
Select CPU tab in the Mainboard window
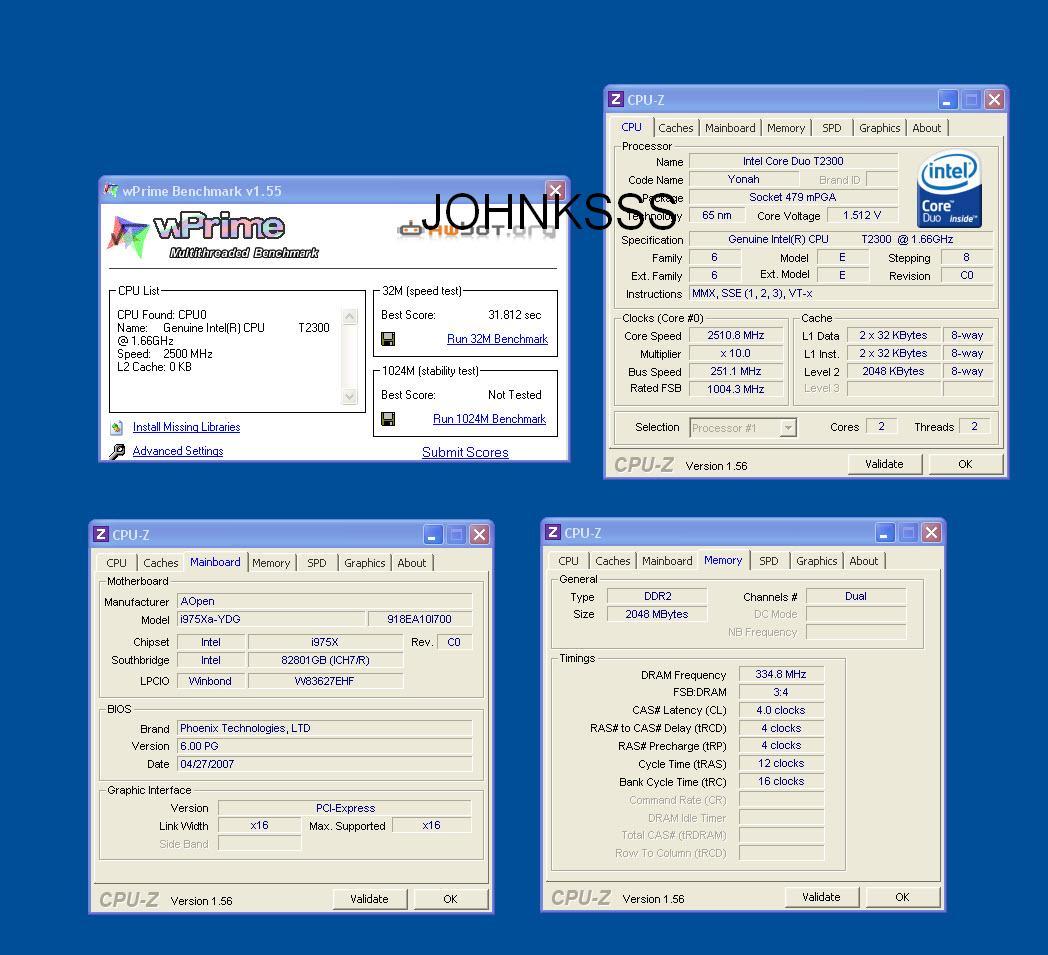click(116, 563)
